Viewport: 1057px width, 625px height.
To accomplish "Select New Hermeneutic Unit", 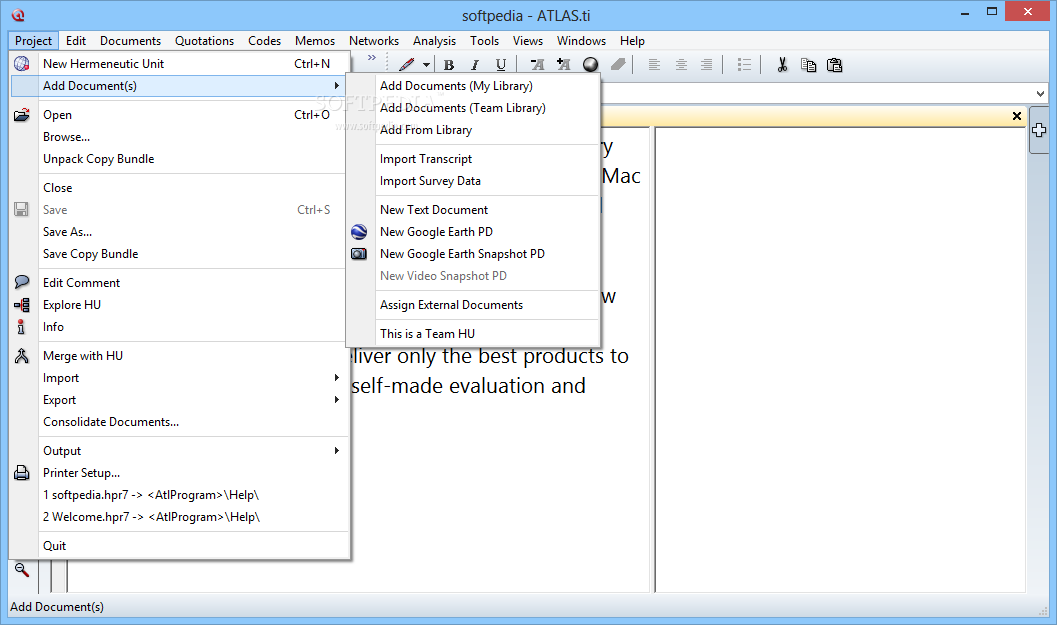I will tap(179, 63).
